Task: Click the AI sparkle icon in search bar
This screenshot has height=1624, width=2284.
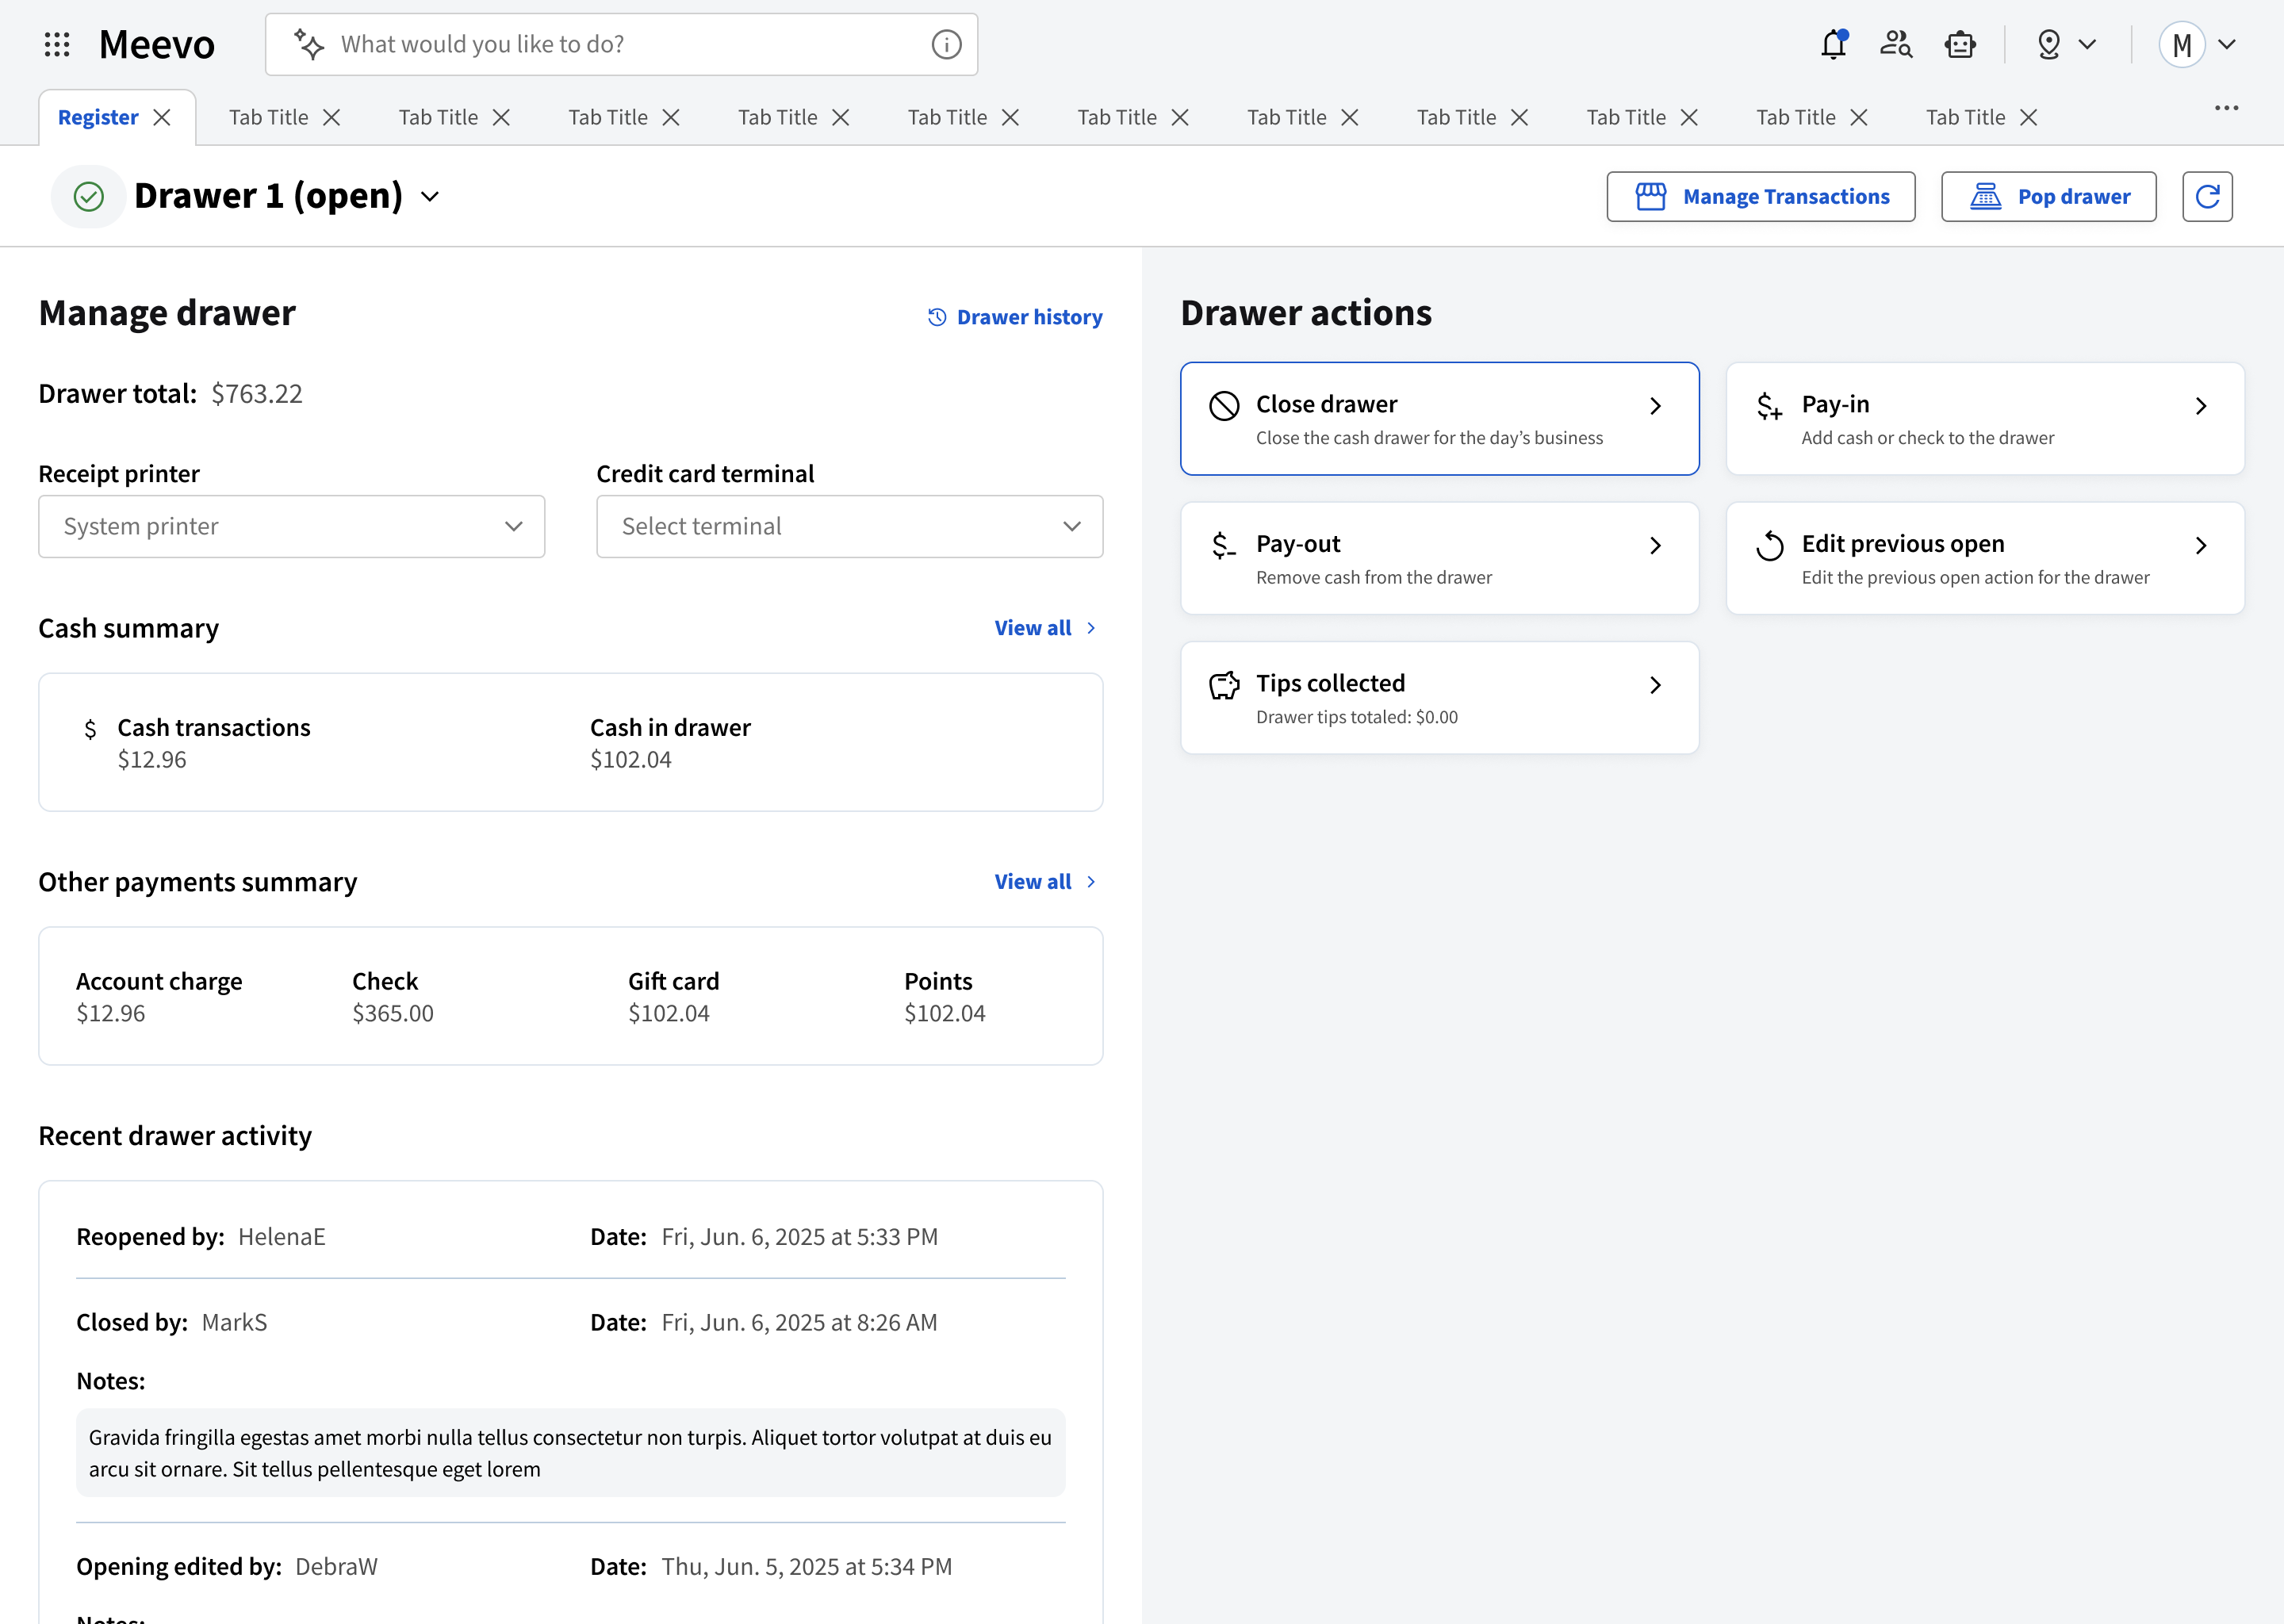Action: pos(308,44)
